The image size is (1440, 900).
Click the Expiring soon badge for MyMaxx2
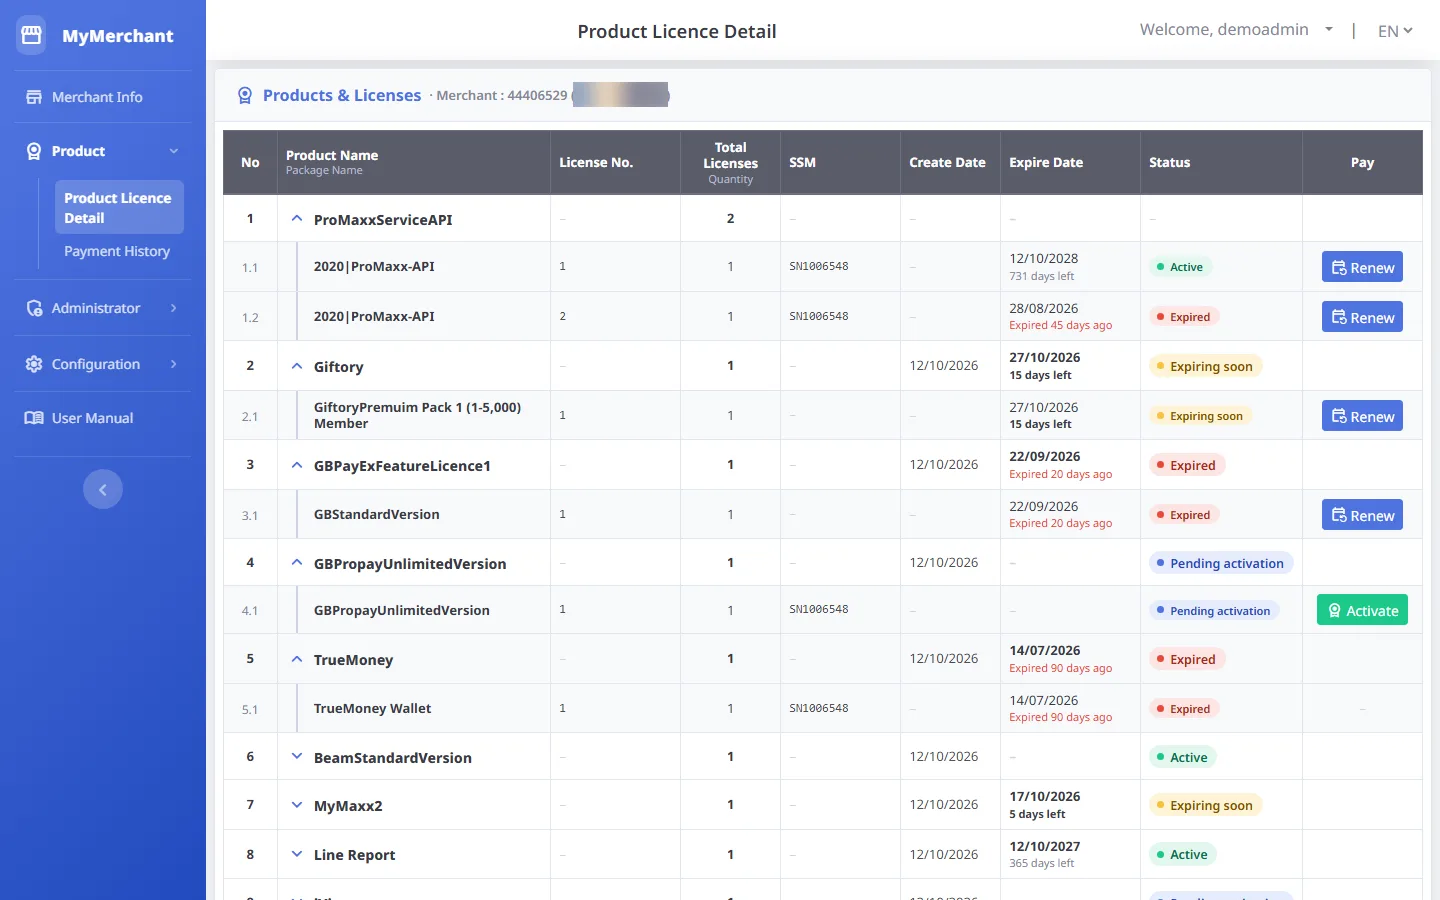point(1205,805)
